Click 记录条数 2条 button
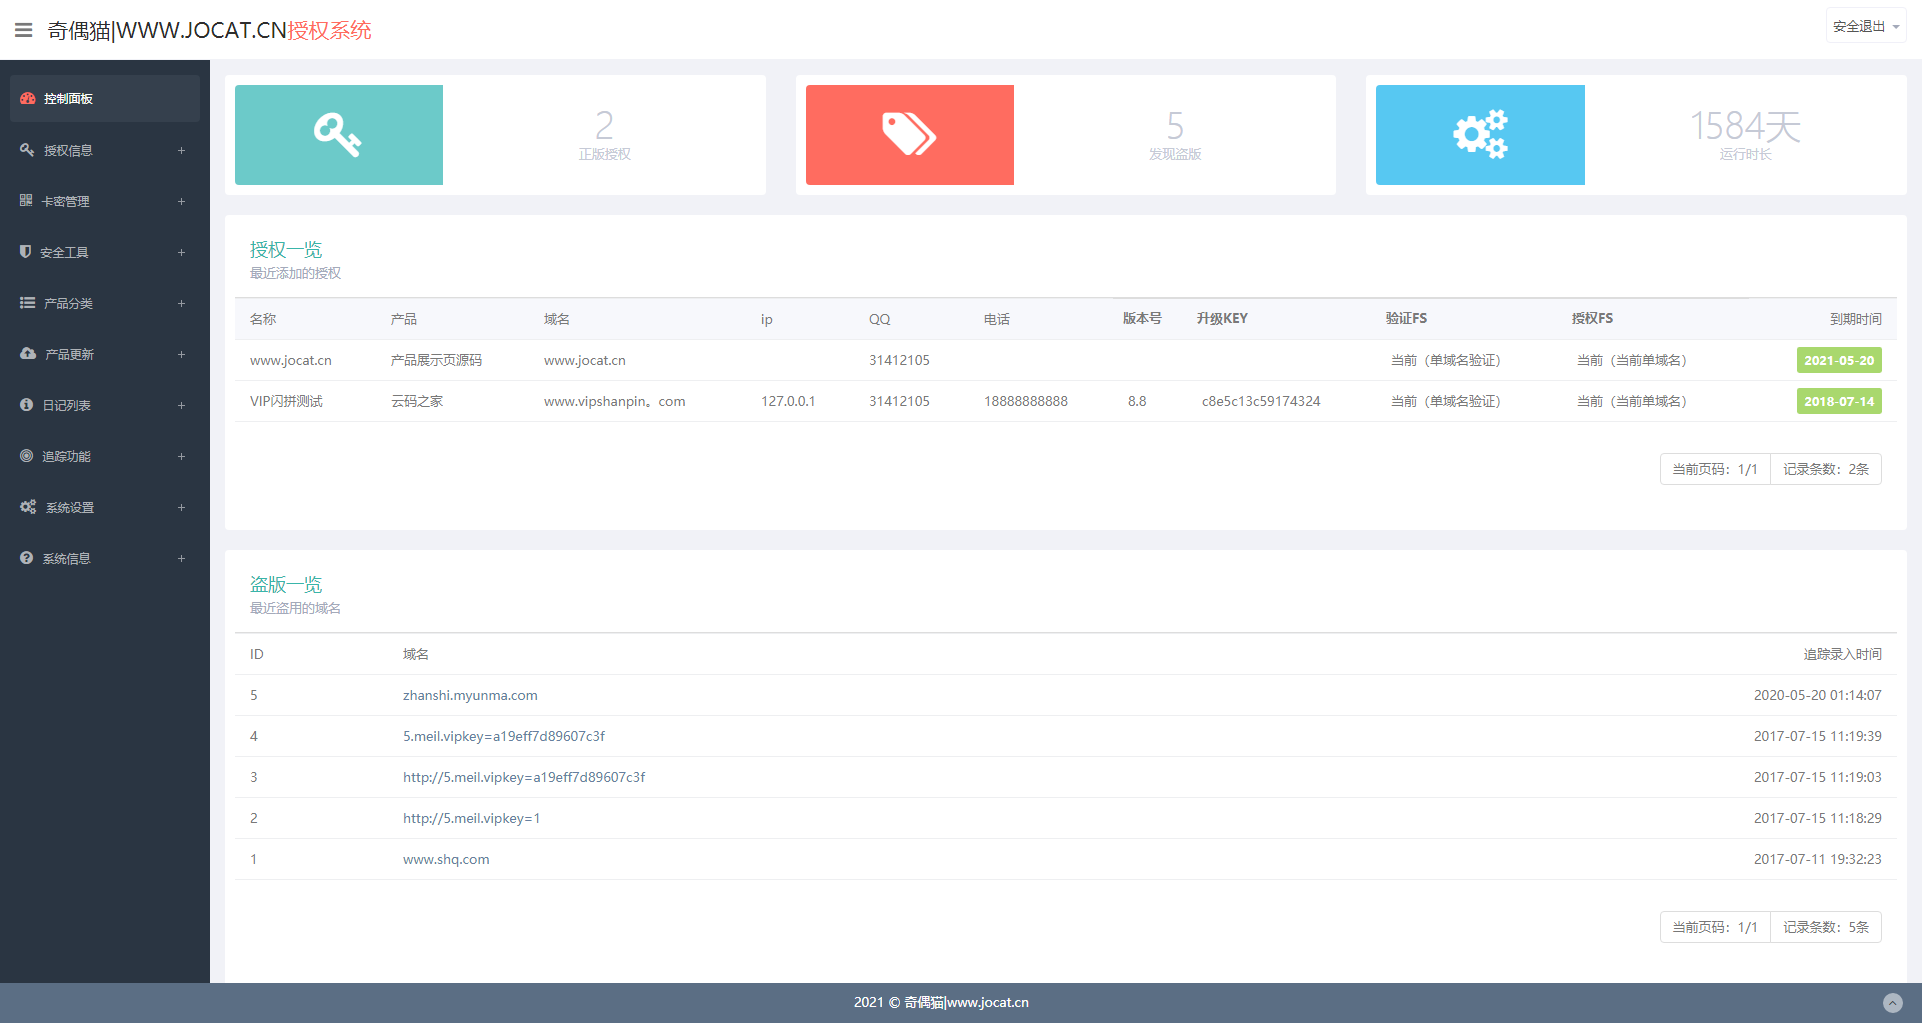The height and width of the screenshot is (1023, 1922). 1826,469
